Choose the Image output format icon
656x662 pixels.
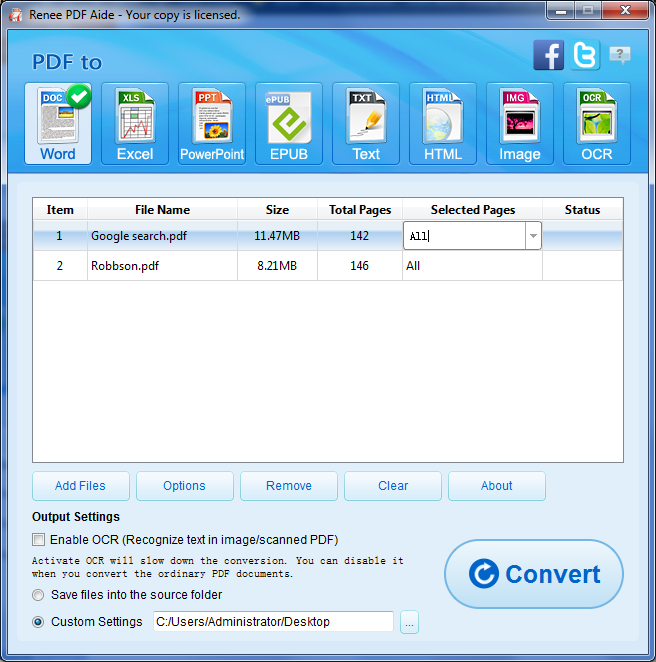(x=520, y=124)
